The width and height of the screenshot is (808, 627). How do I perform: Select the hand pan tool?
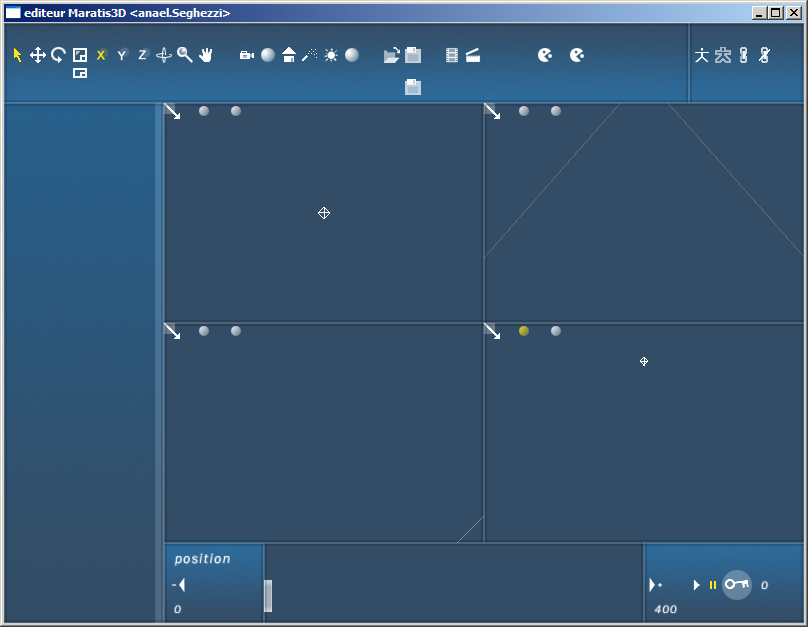206,55
